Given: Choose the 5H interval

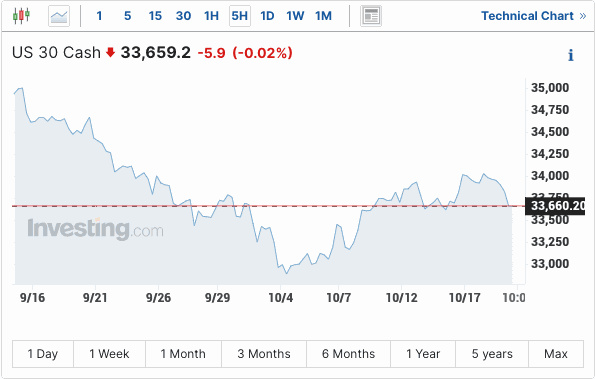Looking at the screenshot, I should (x=240, y=16).
